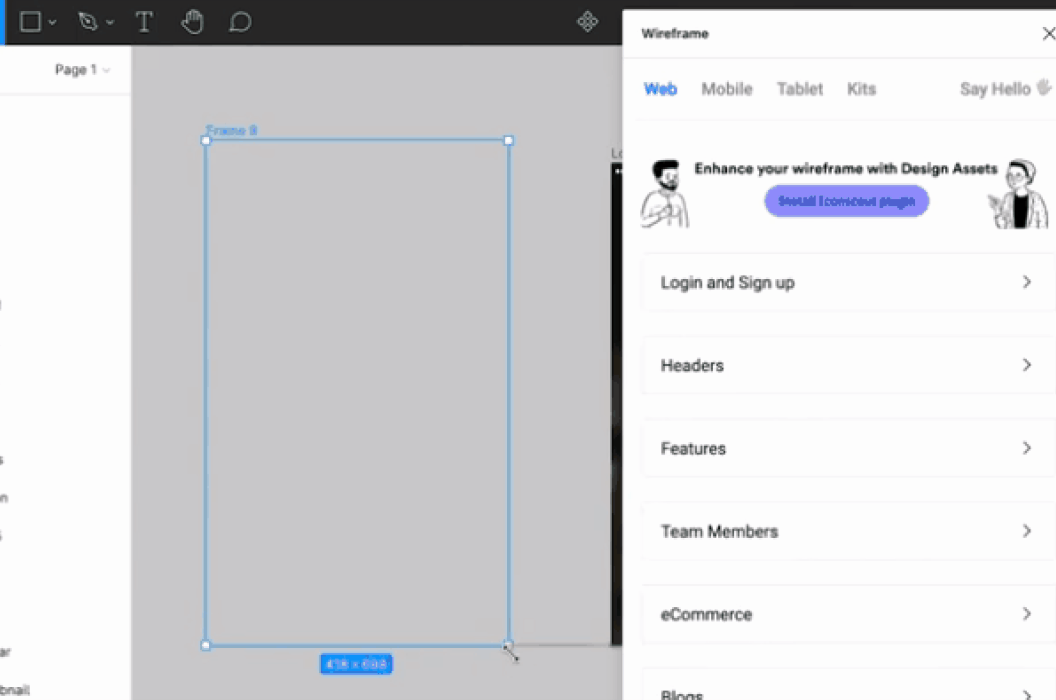The image size is (1056, 700).
Task: Click the waving hand icon beside Say Hello
Action: tap(1043, 88)
